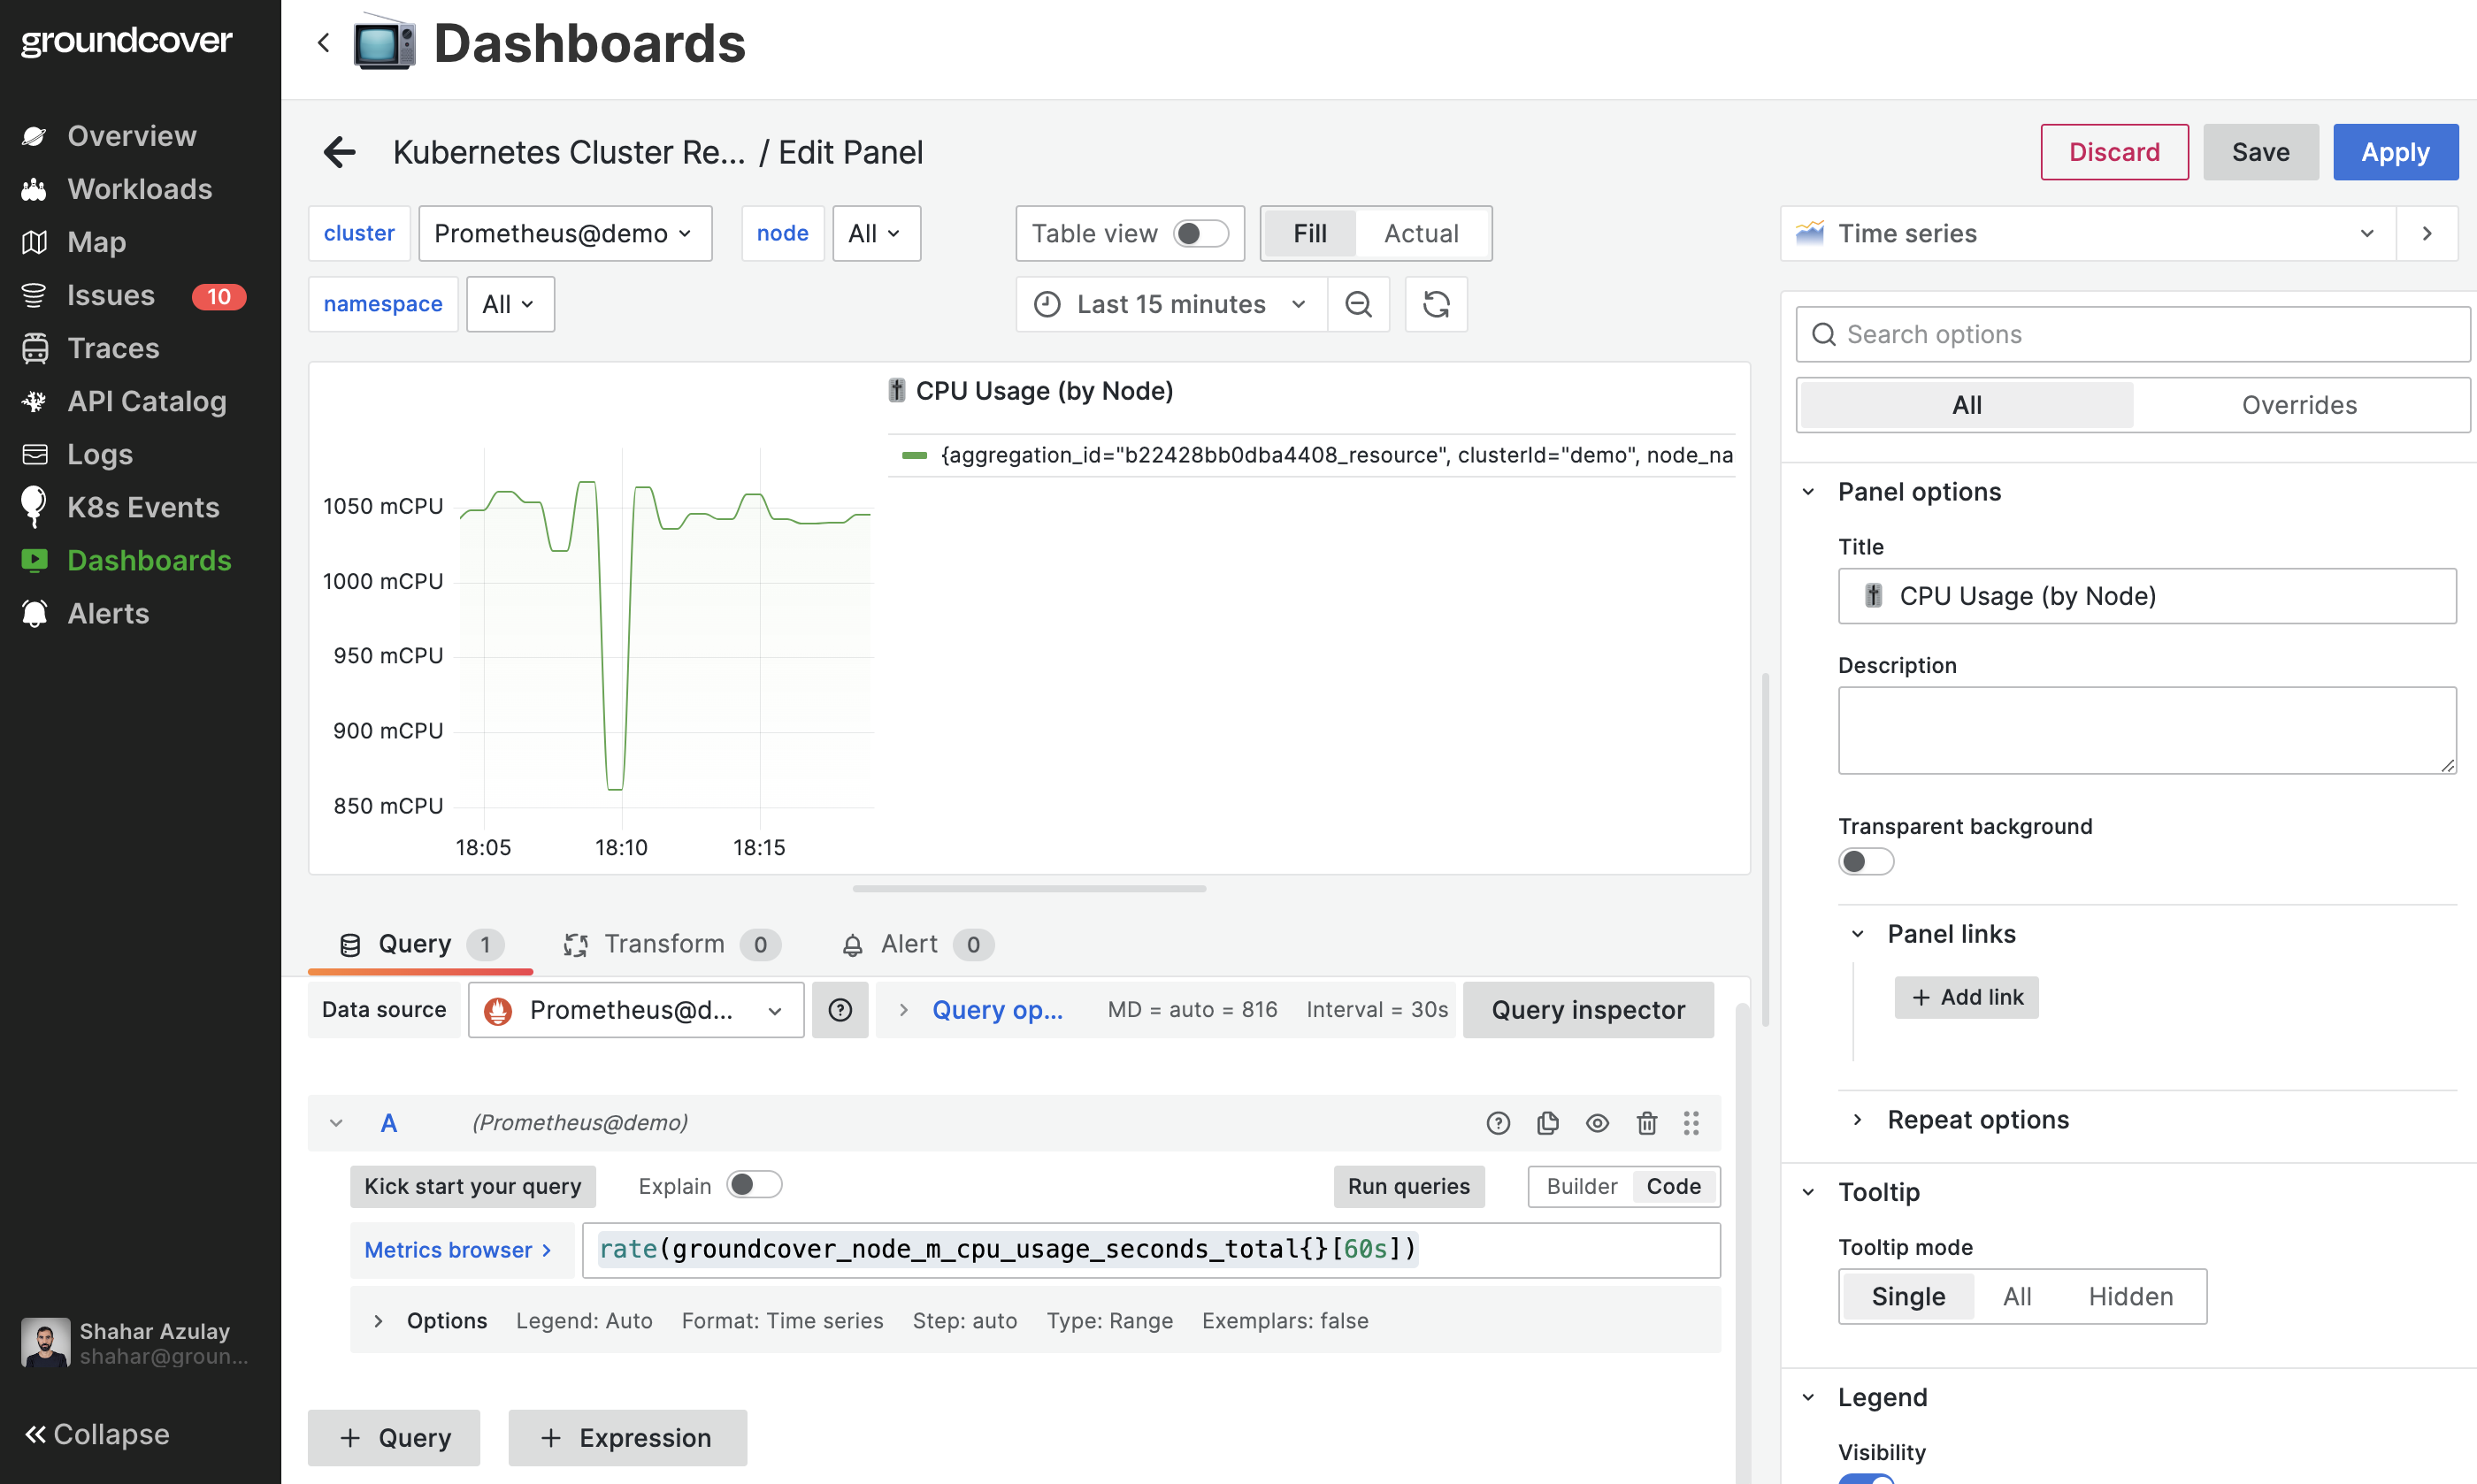Switch to the Transform tab
The width and height of the screenshot is (2477, 1484).
pyautogui.click(x=663, y=944)
